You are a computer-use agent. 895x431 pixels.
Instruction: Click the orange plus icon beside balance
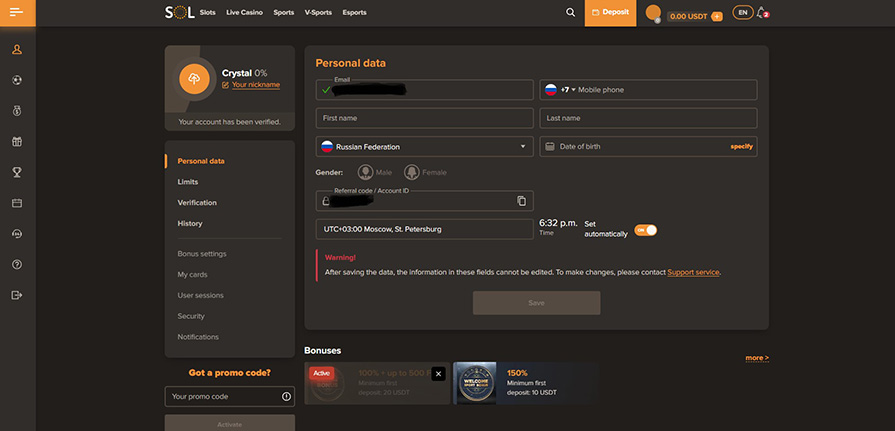click(x=716, y=16)
